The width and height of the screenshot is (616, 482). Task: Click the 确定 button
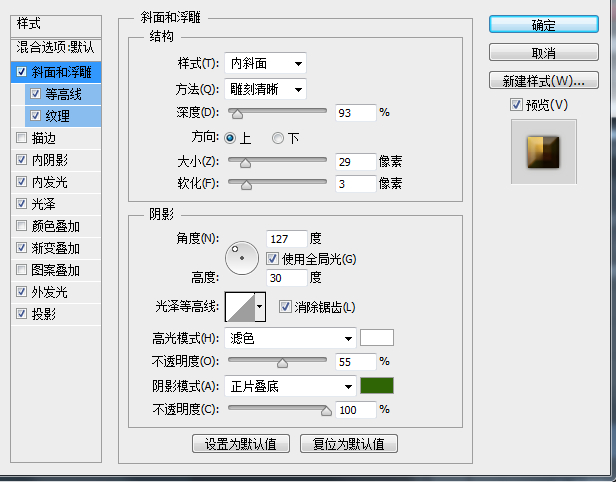click(x=544, y=24)
